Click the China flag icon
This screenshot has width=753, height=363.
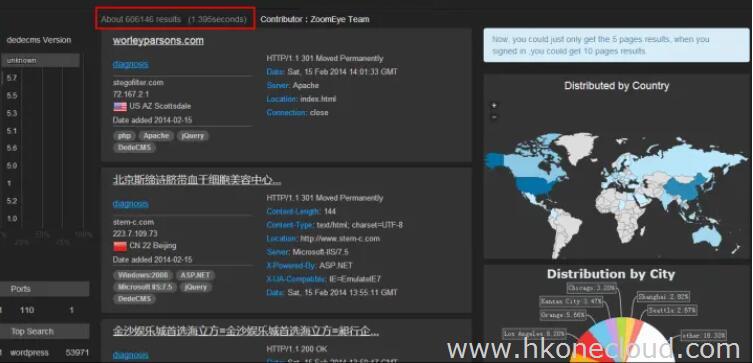[x=120, y=246]
